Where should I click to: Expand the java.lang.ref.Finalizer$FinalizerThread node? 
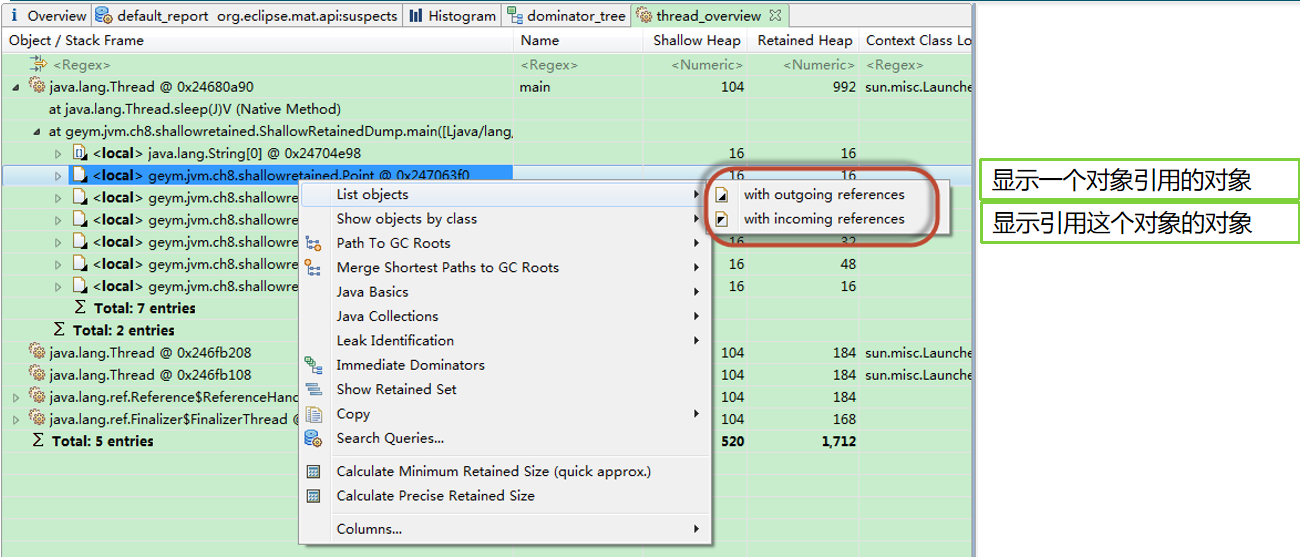(x=15, y=419)
